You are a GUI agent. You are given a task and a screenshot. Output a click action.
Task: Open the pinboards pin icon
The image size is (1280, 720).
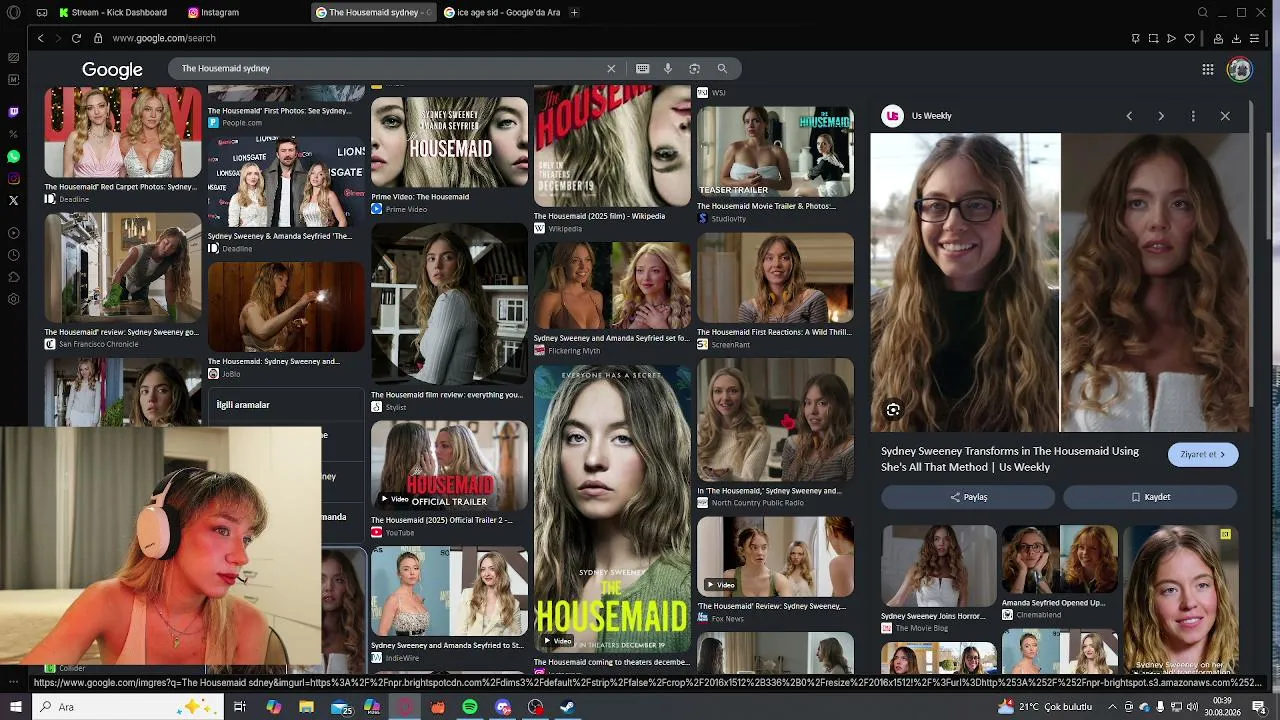pos(1135,38)
